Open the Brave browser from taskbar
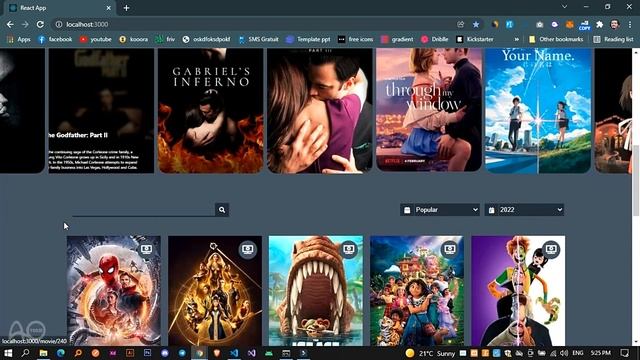 [x=217, y=353]
